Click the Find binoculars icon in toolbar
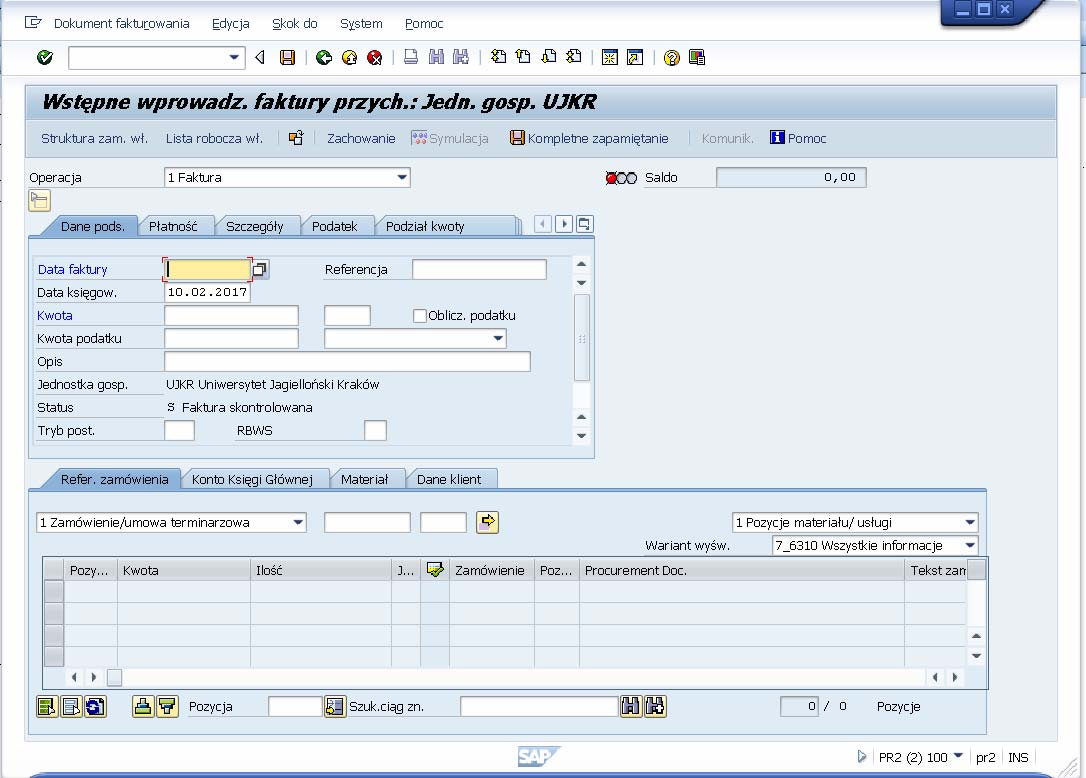The height and width of the screenshot is (778, 1086). pos(436,58)
